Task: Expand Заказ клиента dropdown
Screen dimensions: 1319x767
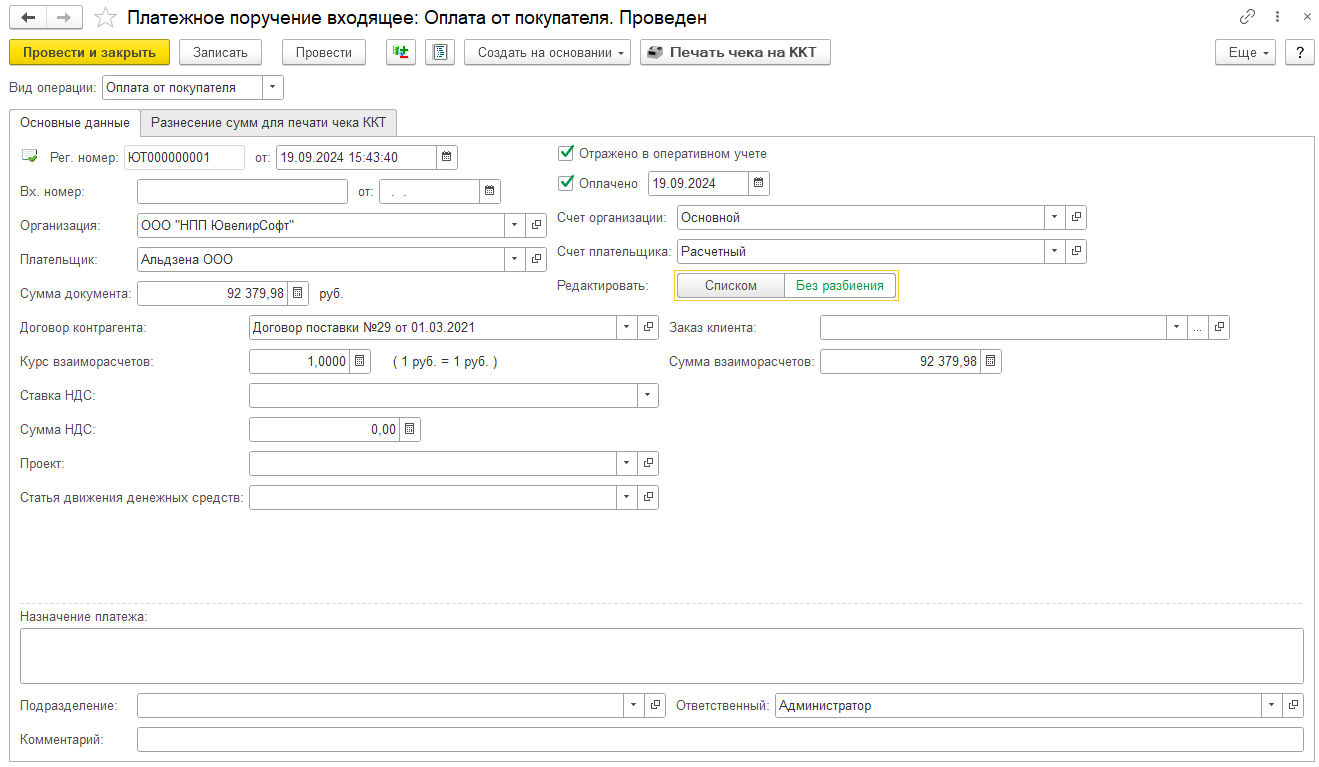Action: click(1177, 327)
